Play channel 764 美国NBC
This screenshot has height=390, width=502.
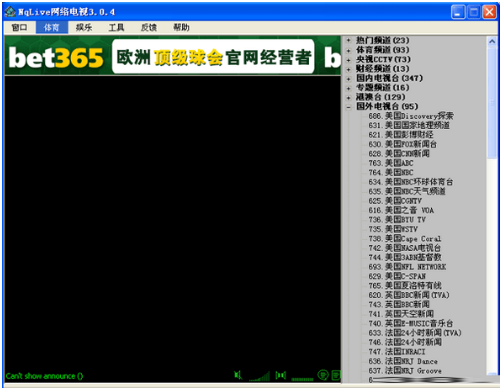pyautogui.click(x=391, y=172)
